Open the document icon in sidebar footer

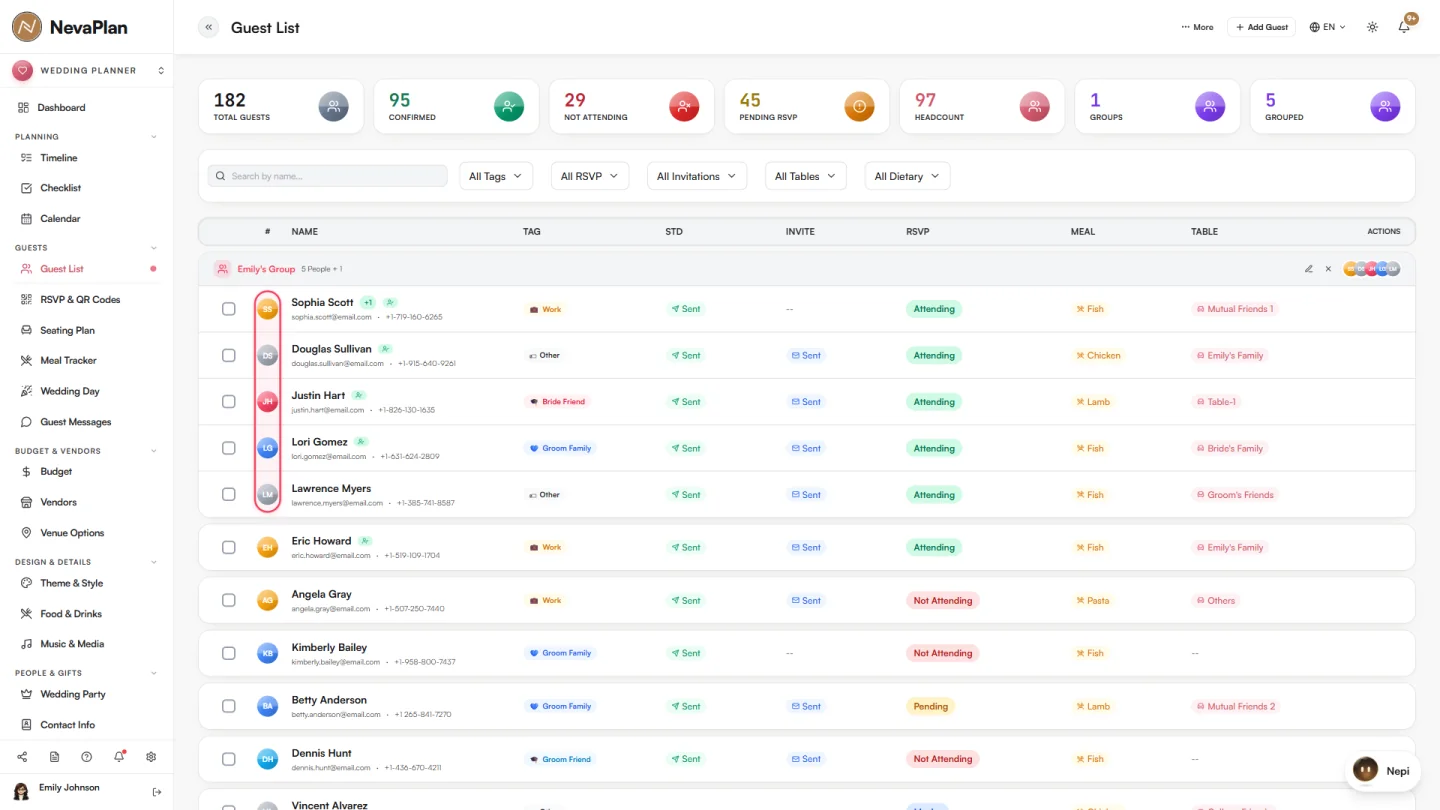[55, 757]
